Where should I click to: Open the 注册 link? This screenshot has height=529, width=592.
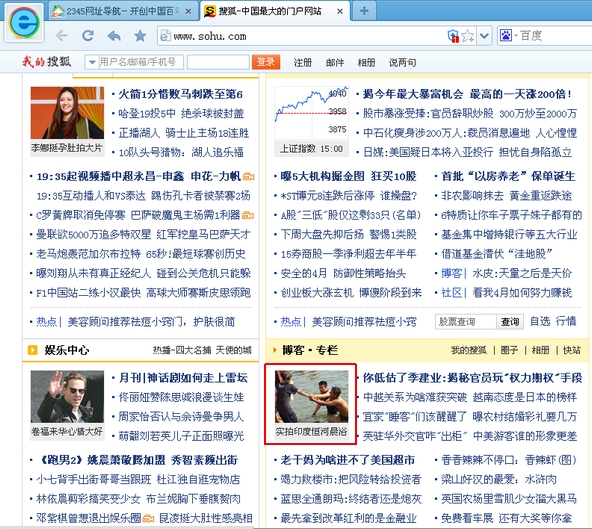(x=303, y=62)
